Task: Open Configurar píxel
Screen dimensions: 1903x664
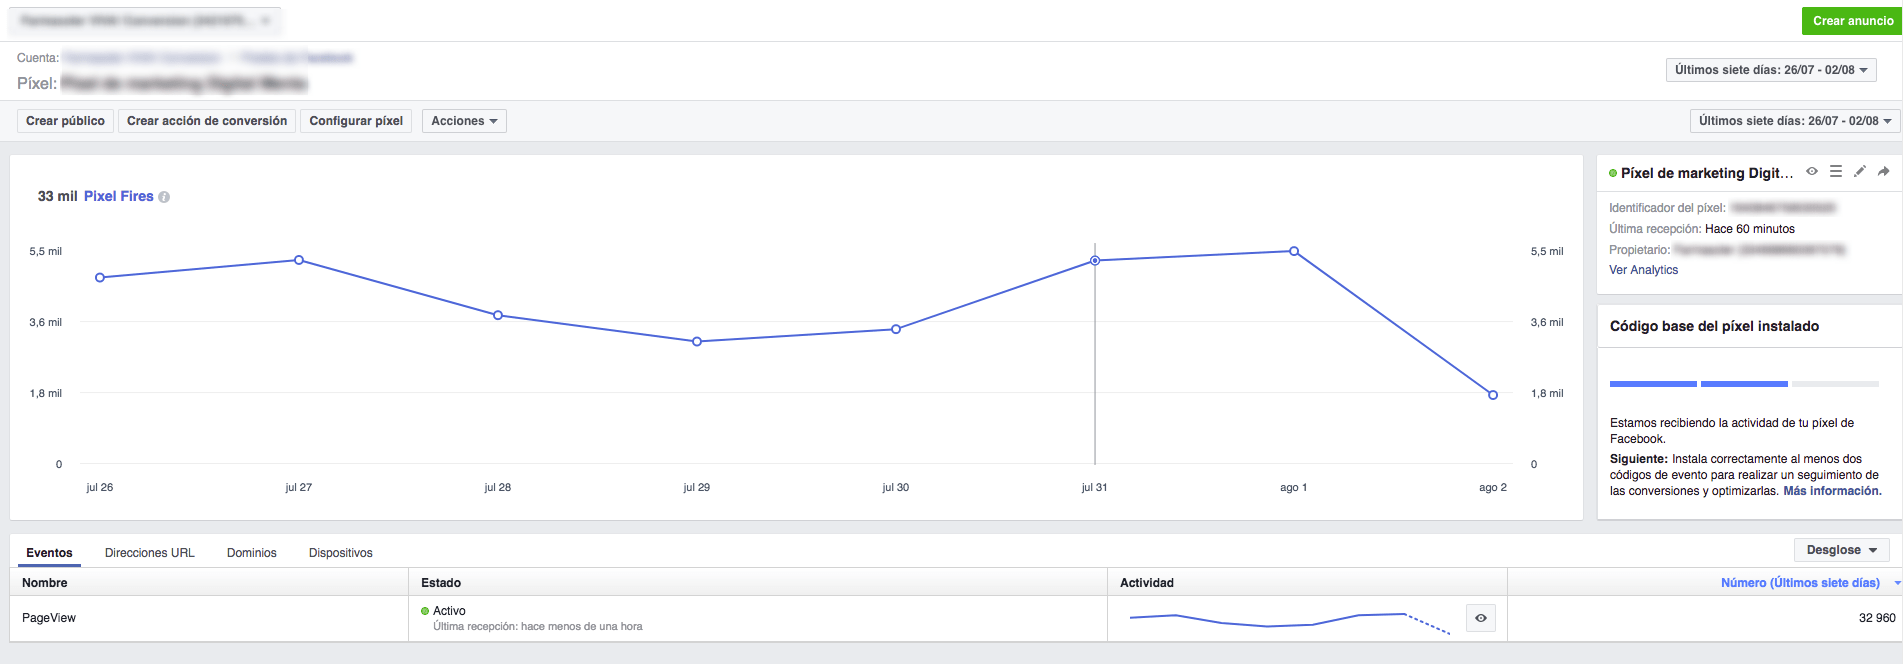Action: (356, 121)
